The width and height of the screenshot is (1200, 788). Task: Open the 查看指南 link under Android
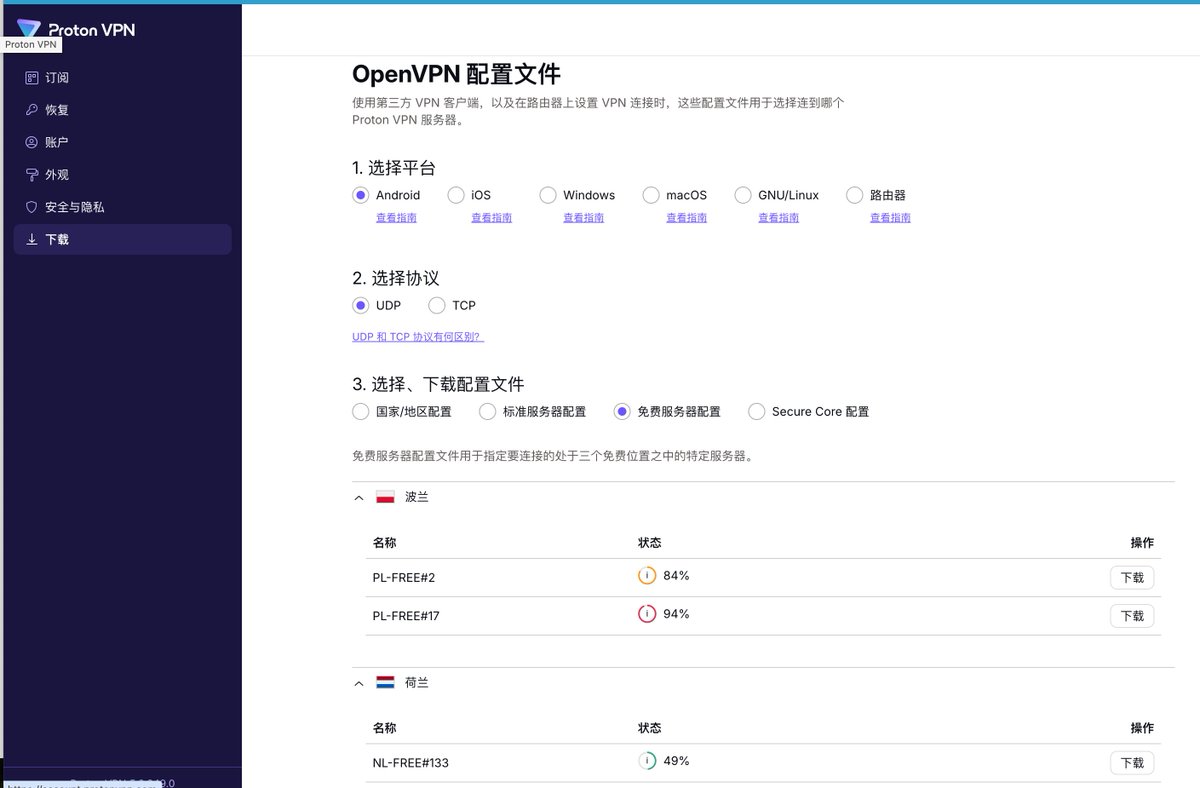click(396, 218)
